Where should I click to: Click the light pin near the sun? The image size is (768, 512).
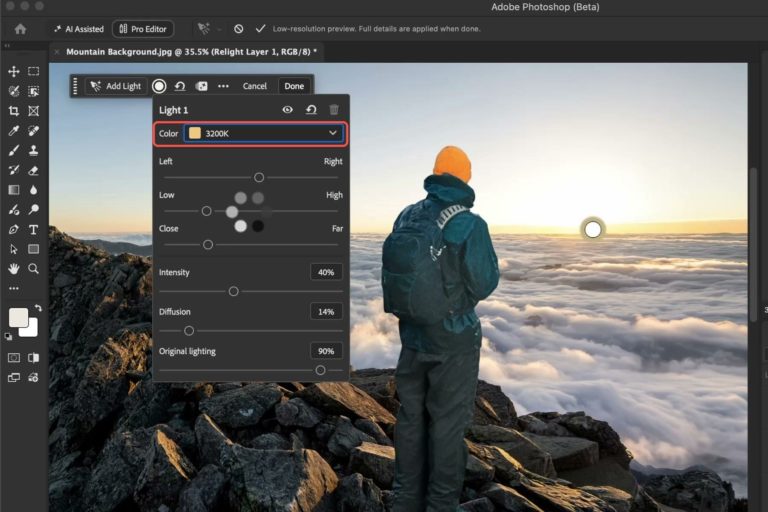click(x=593, y=229)
